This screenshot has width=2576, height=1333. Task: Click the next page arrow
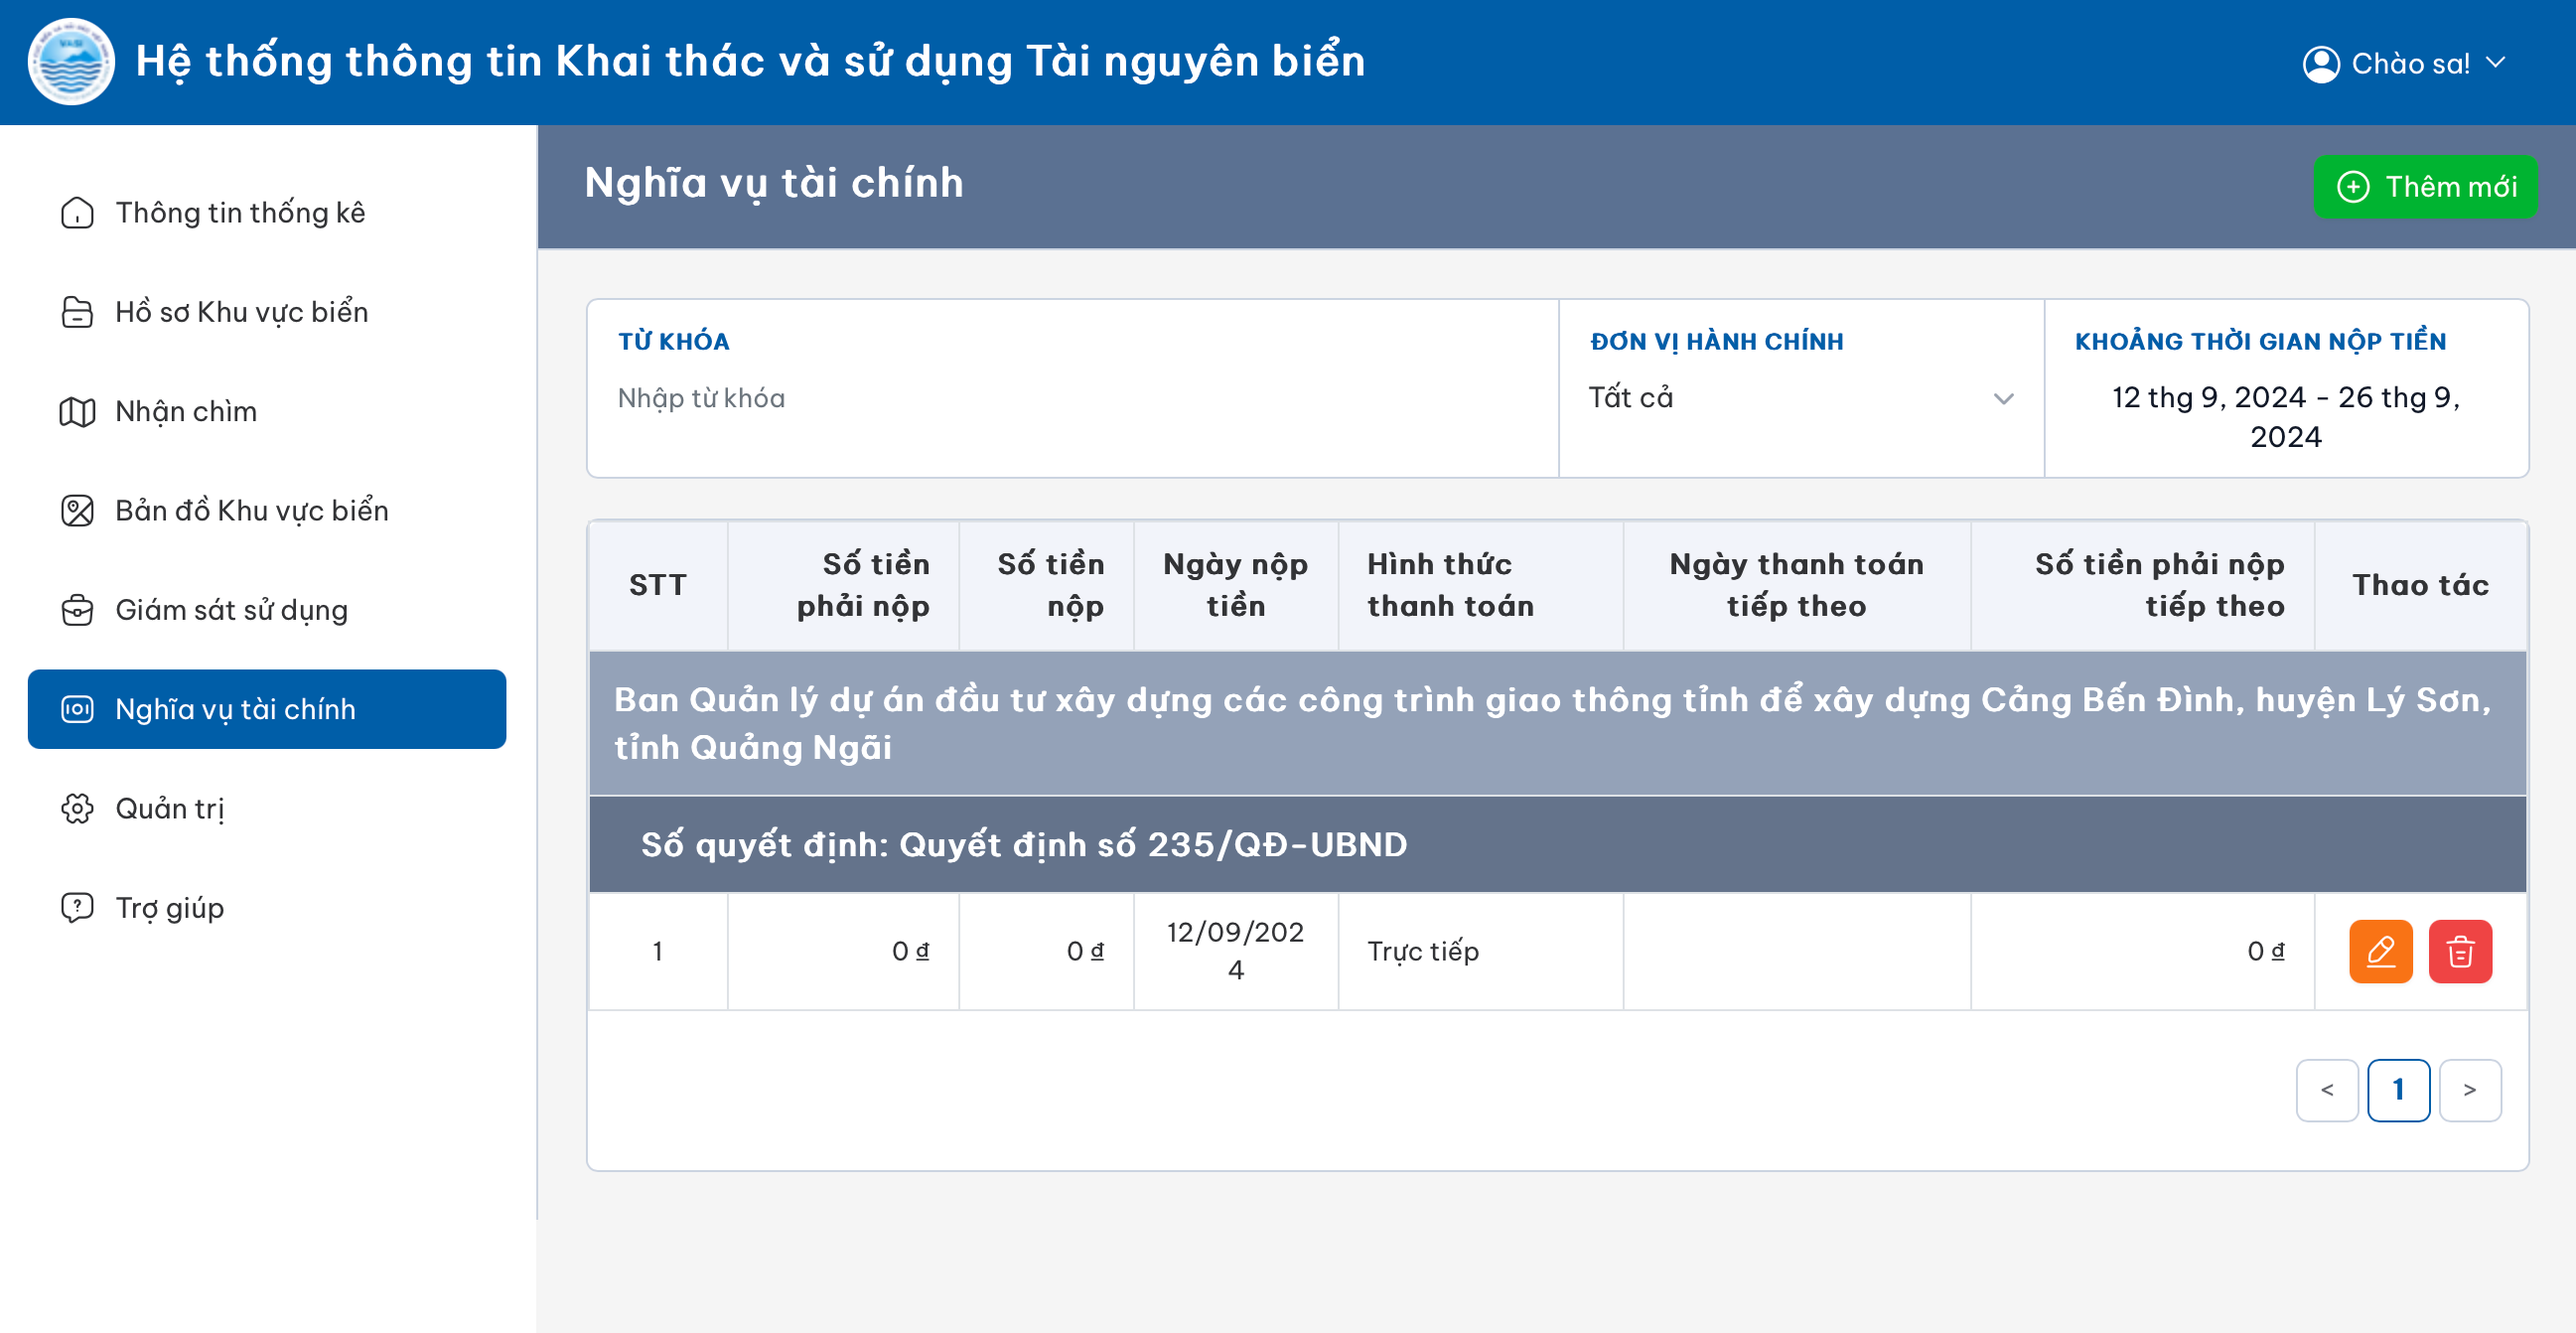(2470, 1089)
